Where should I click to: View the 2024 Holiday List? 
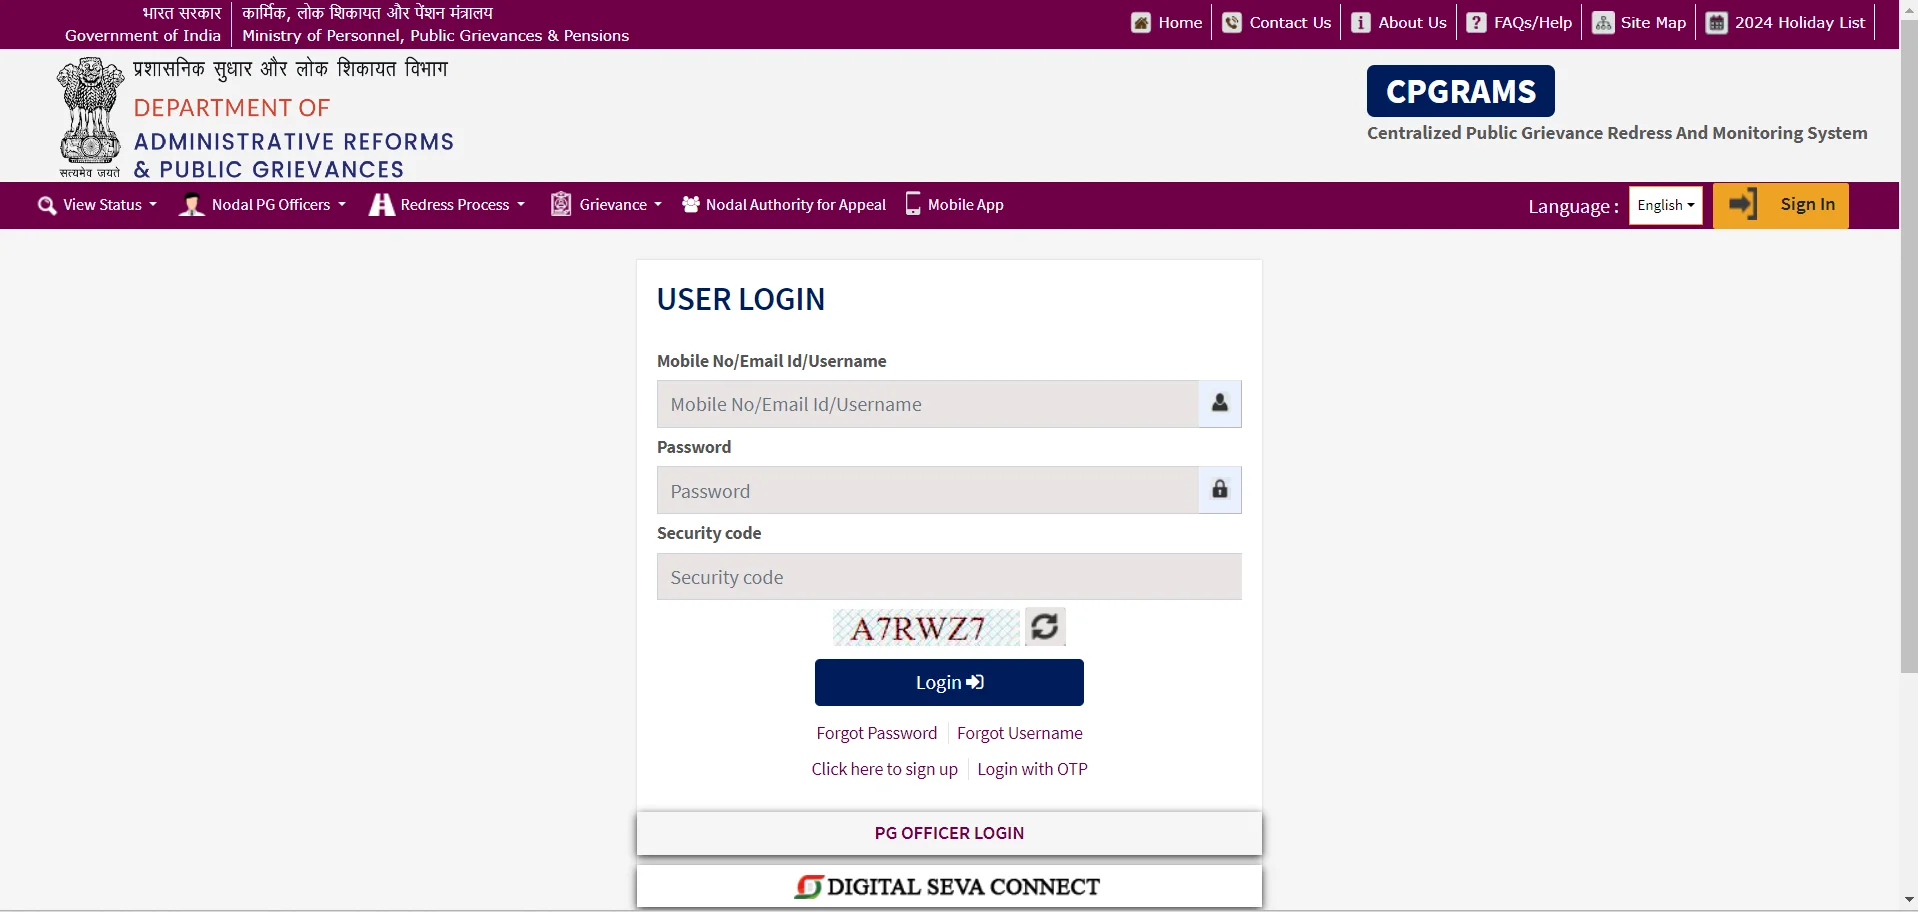1785,23
